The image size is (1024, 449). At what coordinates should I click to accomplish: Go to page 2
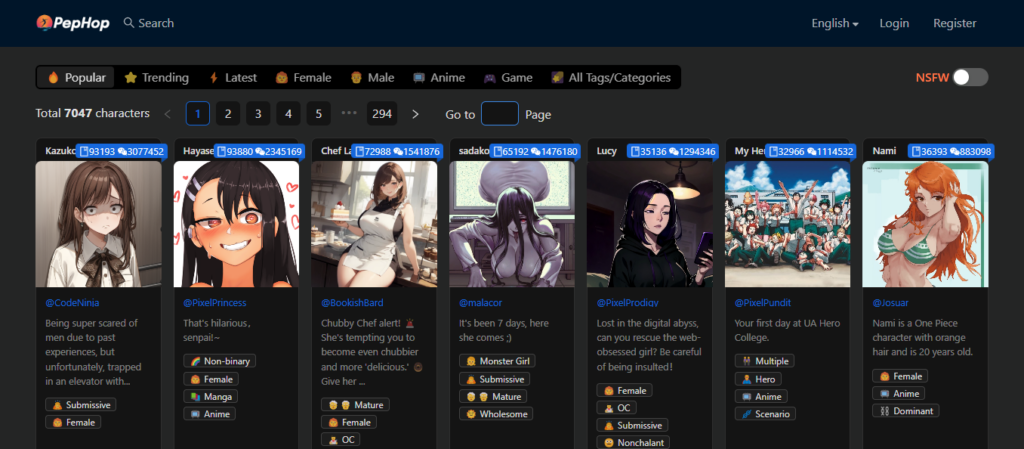(228, 114)
